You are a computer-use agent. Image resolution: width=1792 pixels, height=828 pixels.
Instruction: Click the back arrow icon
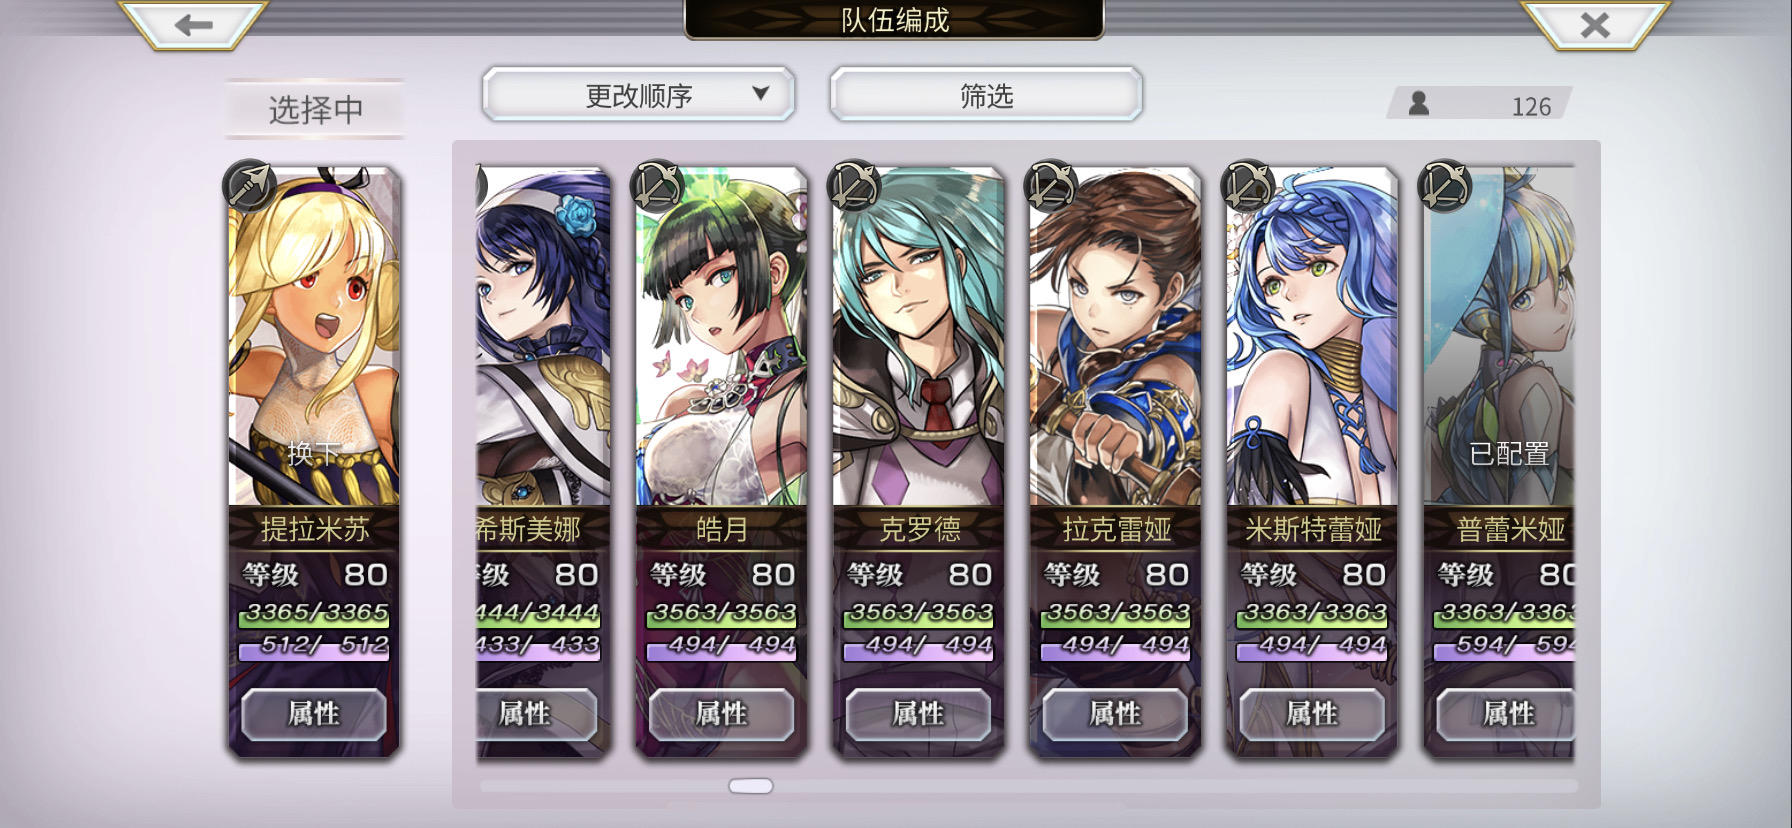pos(193,24)
